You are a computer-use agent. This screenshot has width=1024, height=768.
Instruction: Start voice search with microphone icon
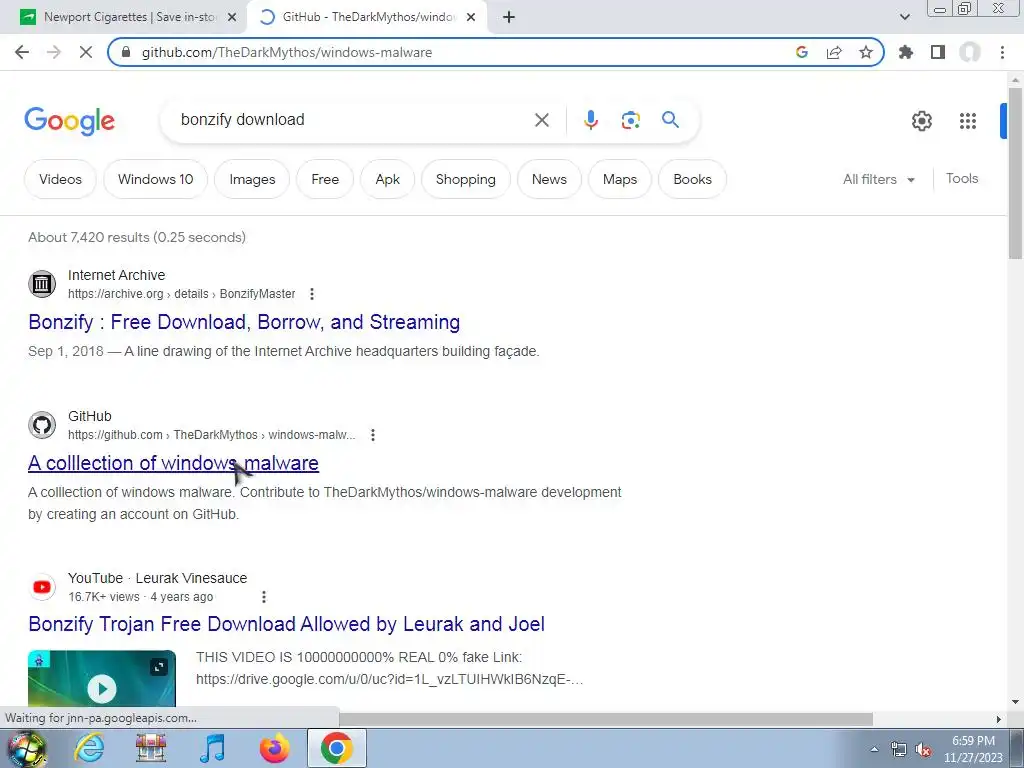[x=590, y=120]
